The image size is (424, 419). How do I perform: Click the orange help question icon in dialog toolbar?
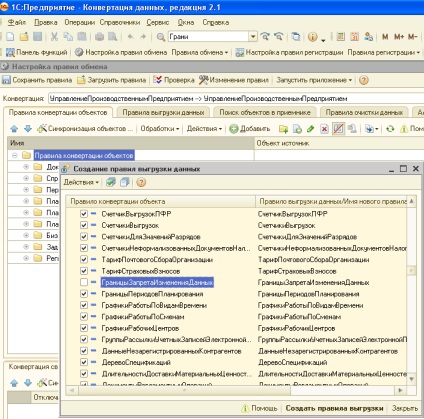pos(141,182)
